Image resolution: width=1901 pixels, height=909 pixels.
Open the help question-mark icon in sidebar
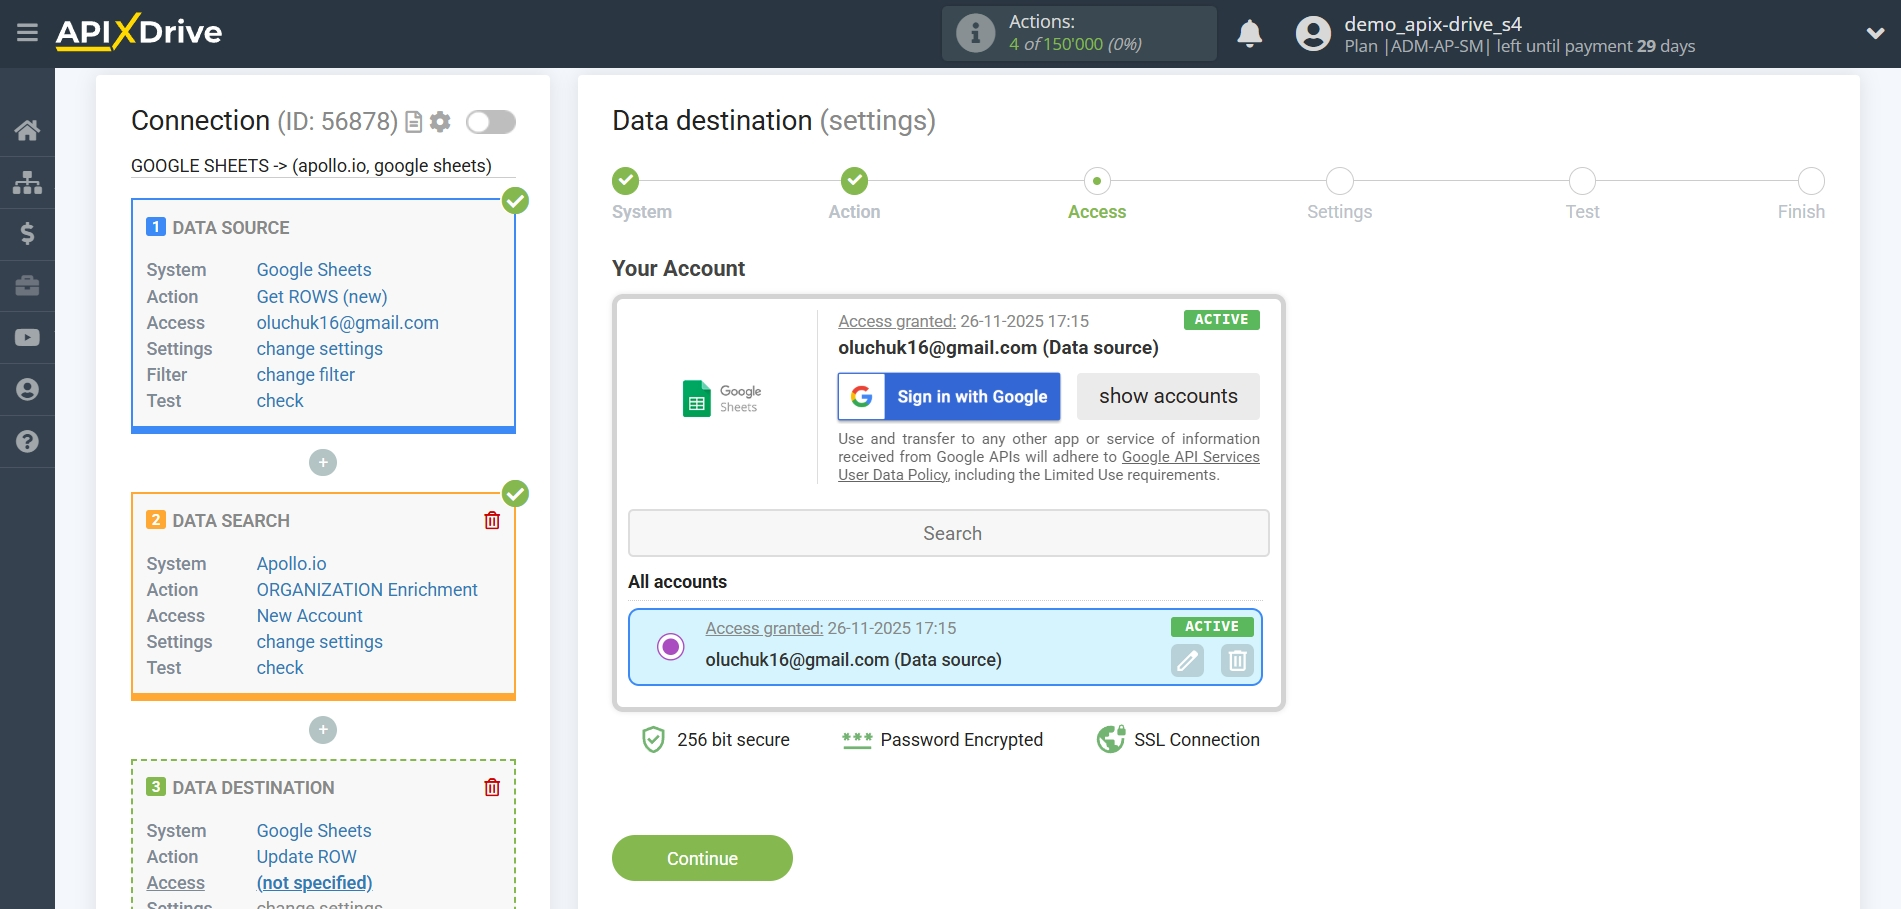pyautogui.click(x=27, y=440)
